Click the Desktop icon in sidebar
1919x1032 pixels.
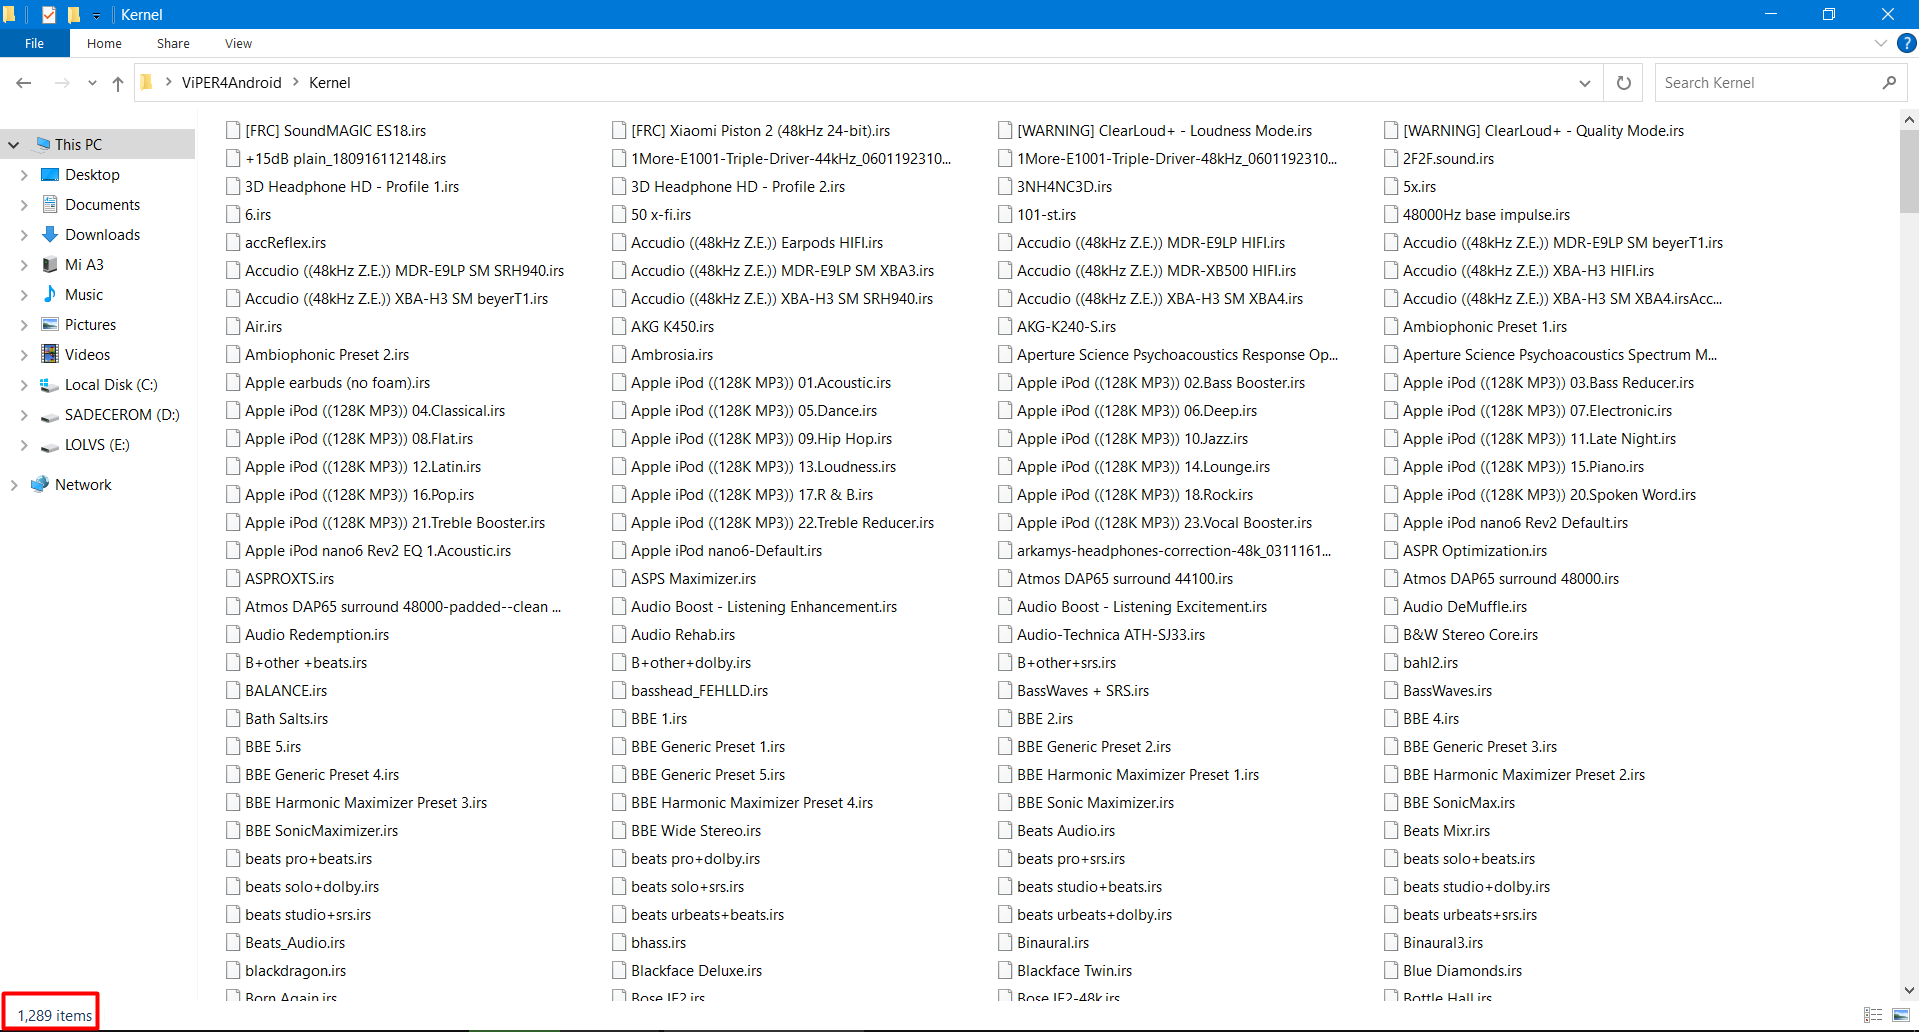50,174
